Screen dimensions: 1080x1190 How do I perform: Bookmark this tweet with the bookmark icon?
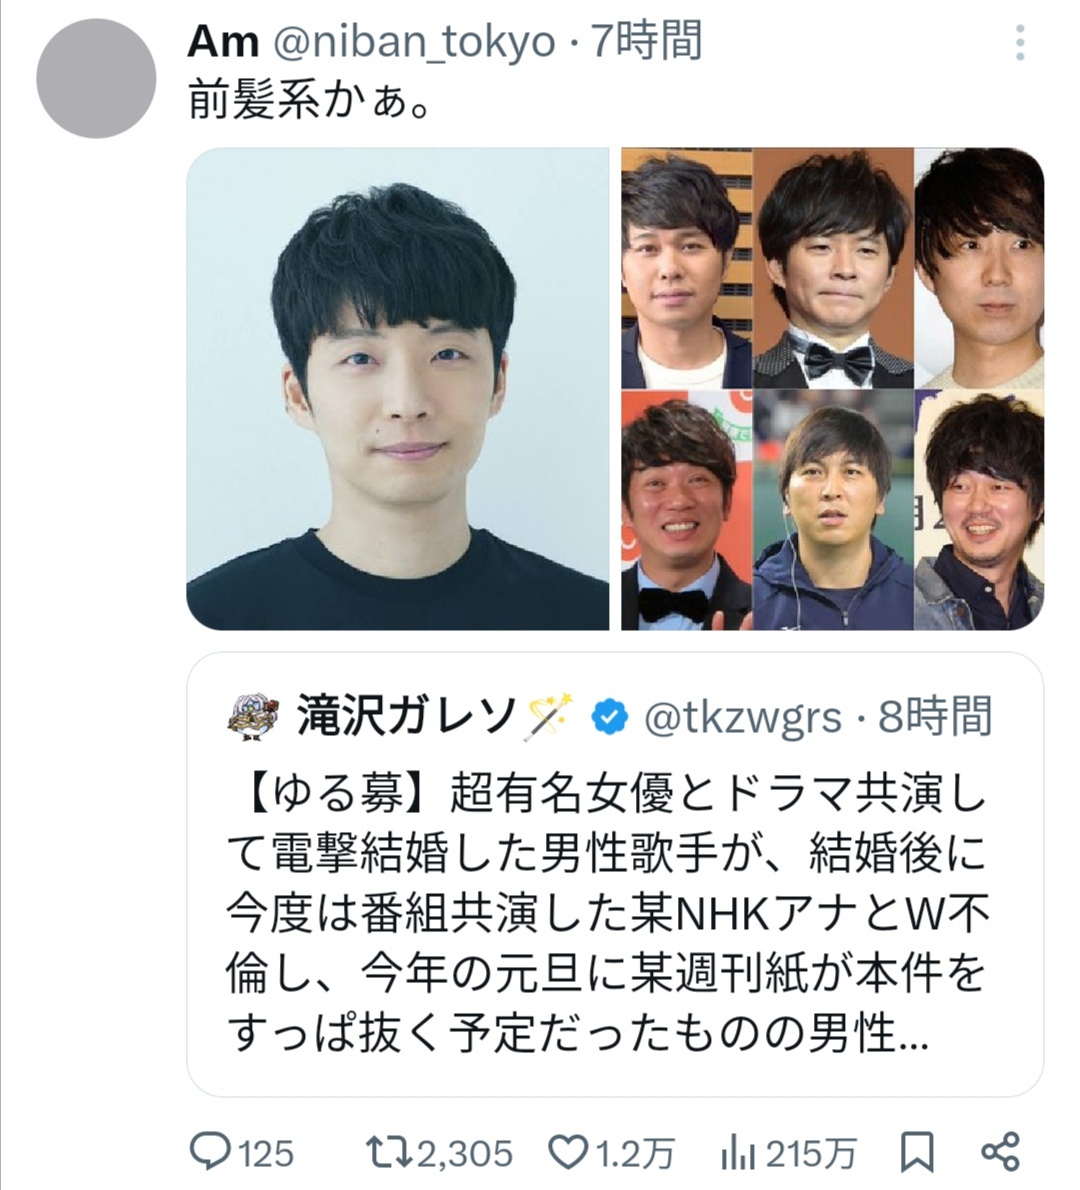click(916, 1153)
